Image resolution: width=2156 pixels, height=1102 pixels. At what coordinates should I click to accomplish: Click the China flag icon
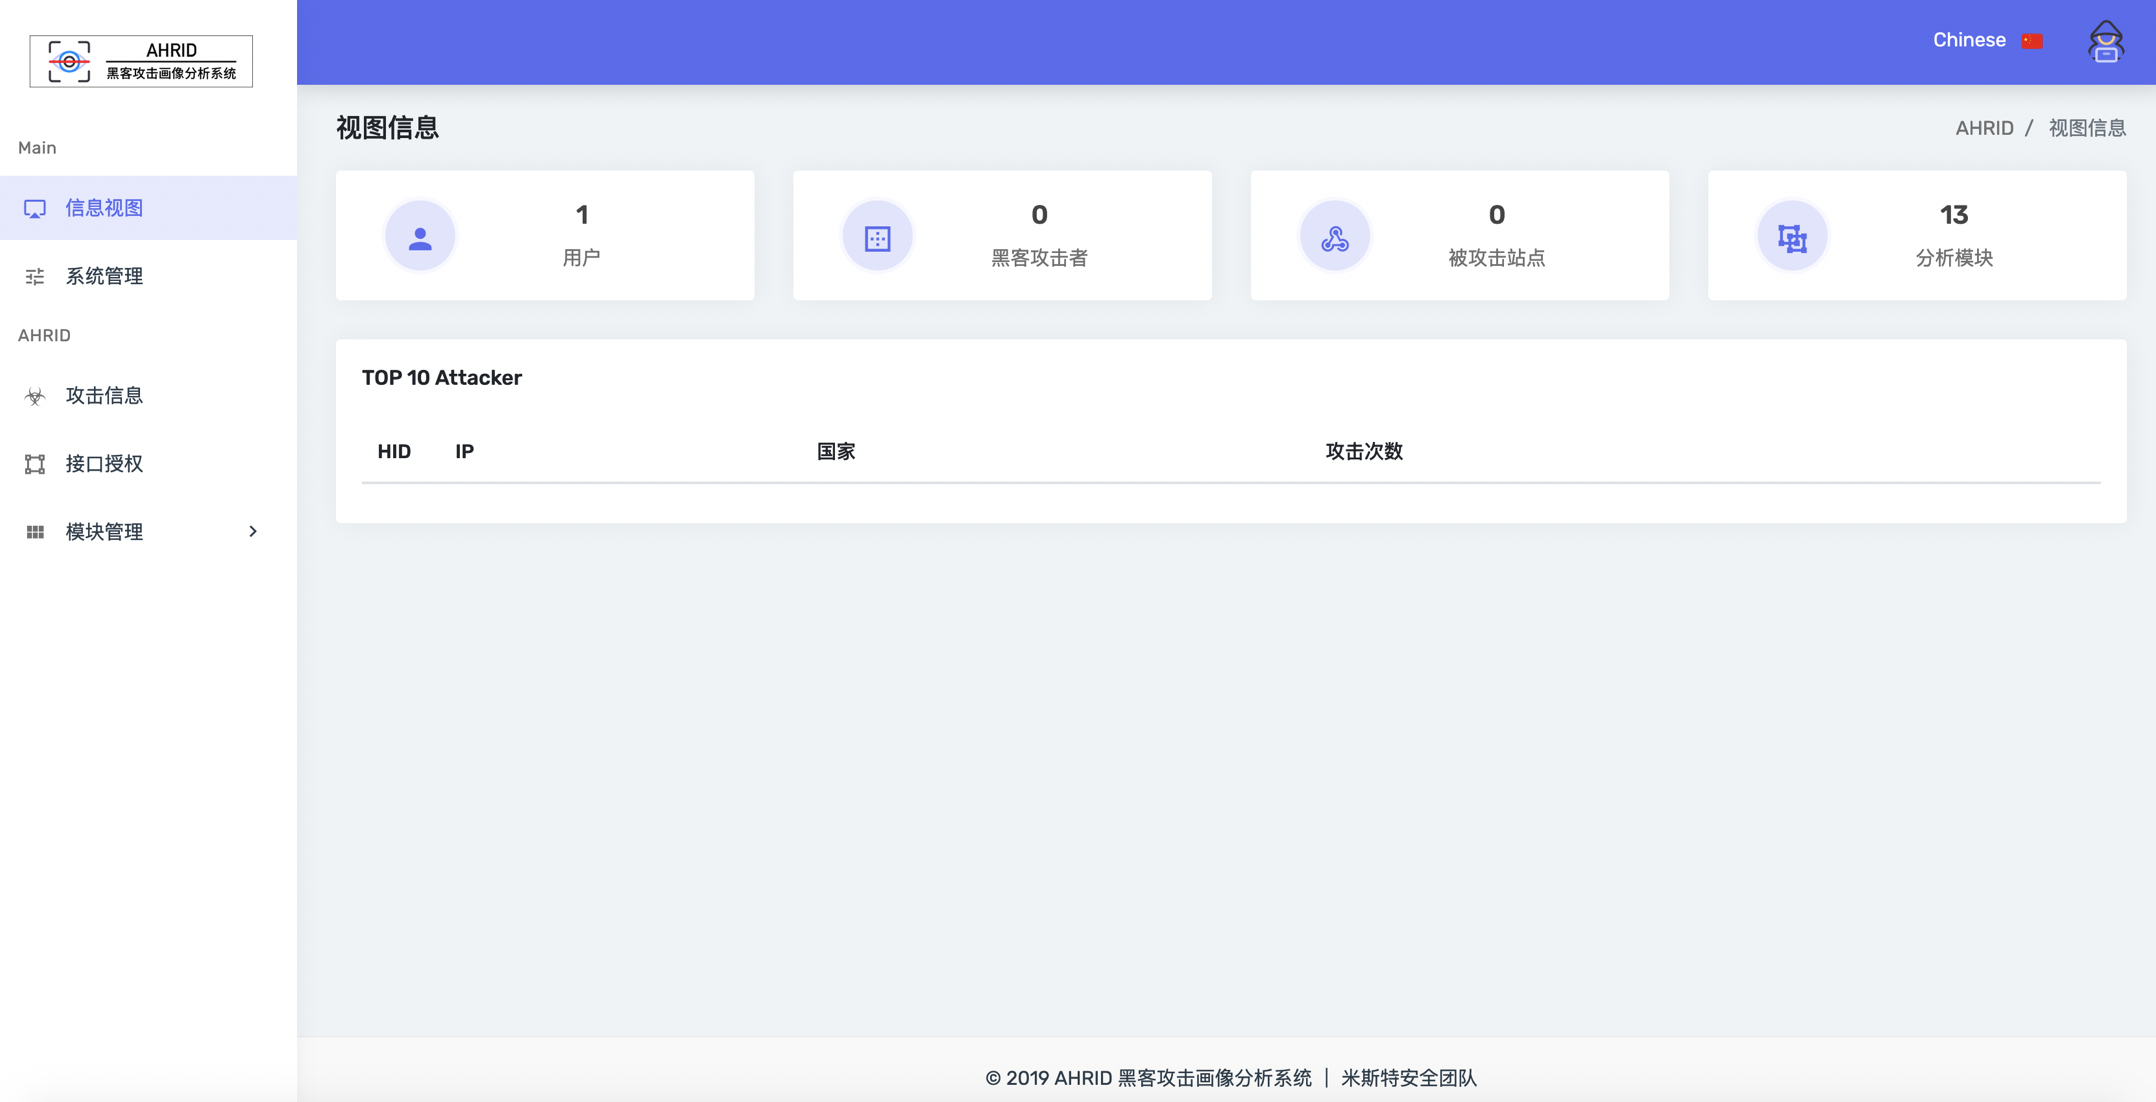point(2032,41)
